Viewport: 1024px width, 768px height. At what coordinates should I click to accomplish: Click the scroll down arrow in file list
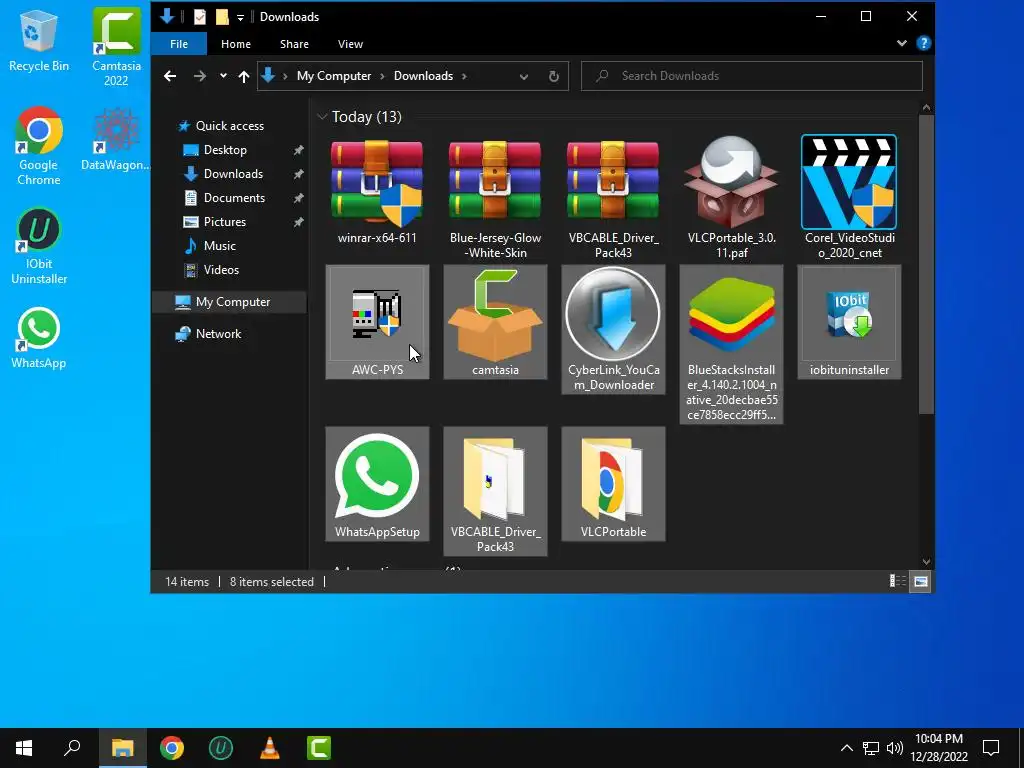(926, 562)
